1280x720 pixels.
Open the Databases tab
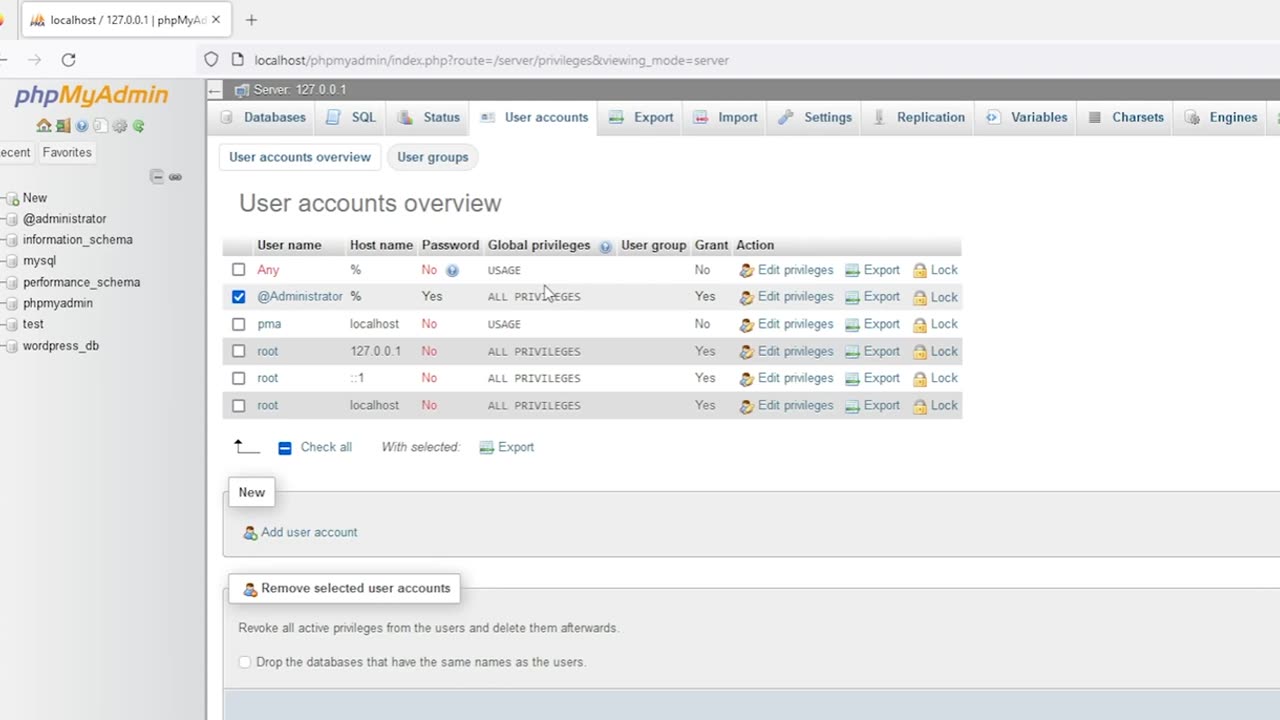(264, 117)
